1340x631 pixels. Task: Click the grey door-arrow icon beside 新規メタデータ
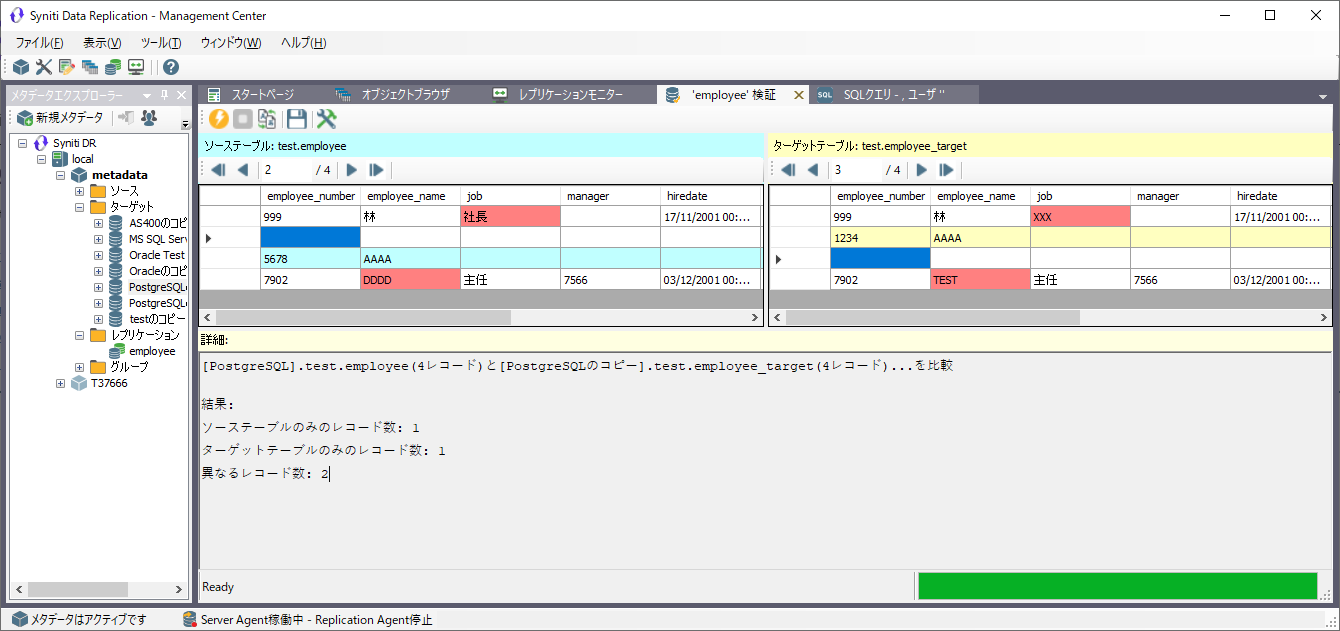coord(126,118)
